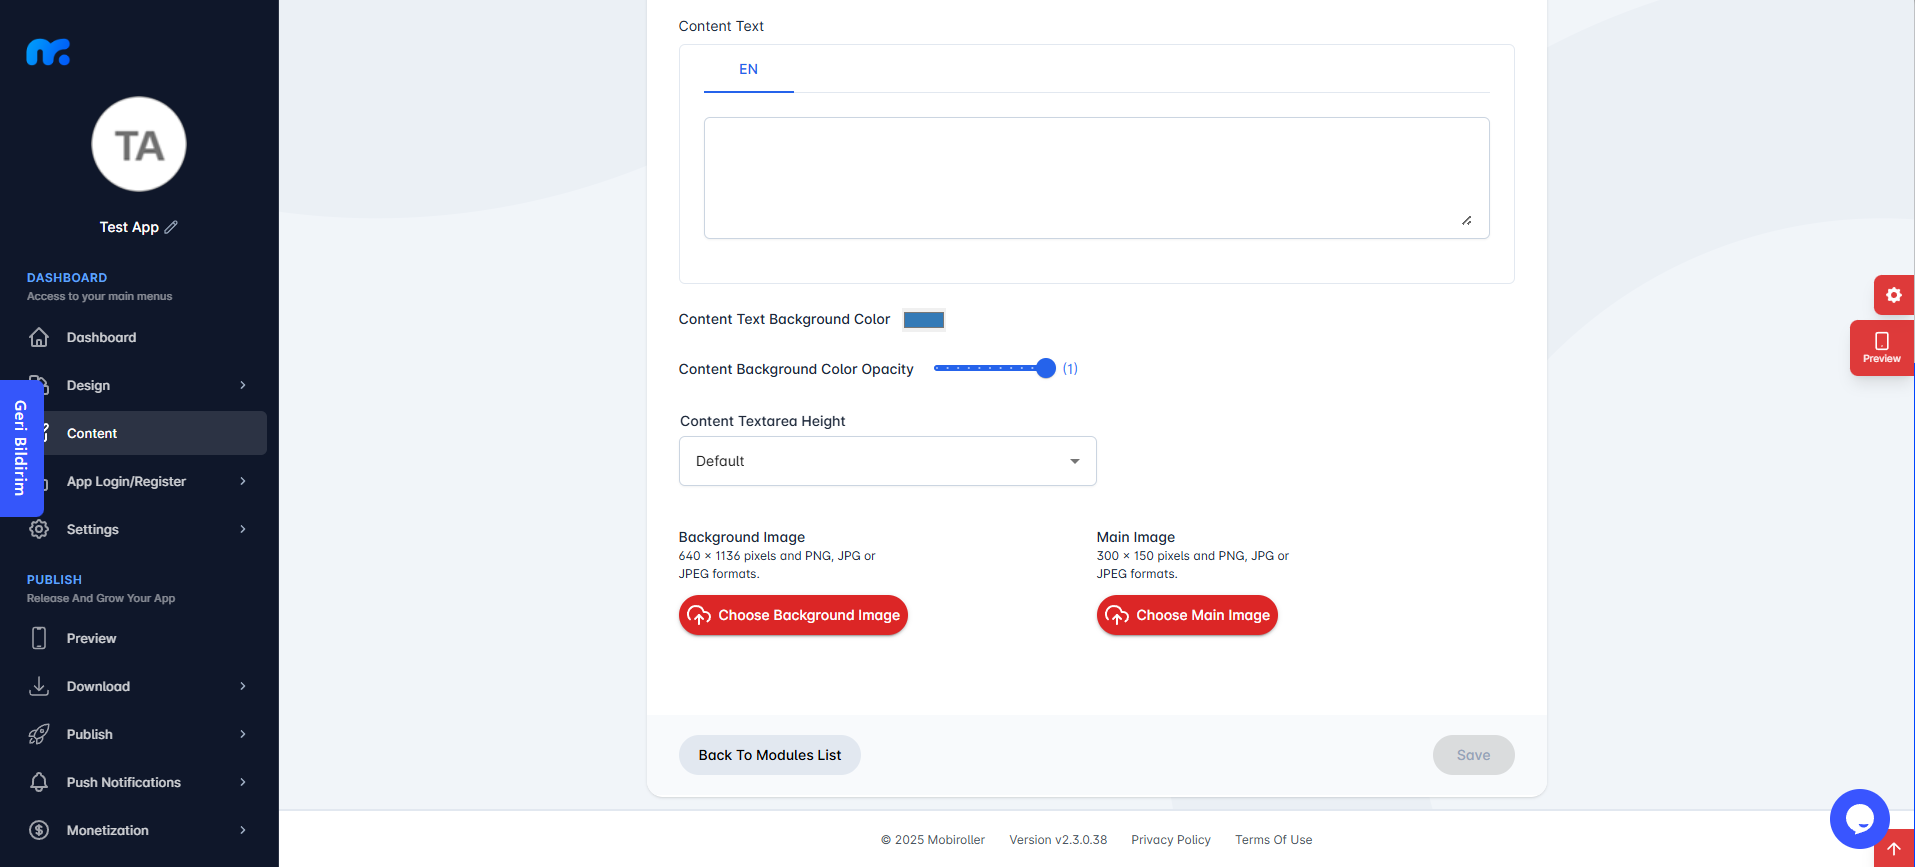Click the Preview phone icon in sidebar

[39, 638]
